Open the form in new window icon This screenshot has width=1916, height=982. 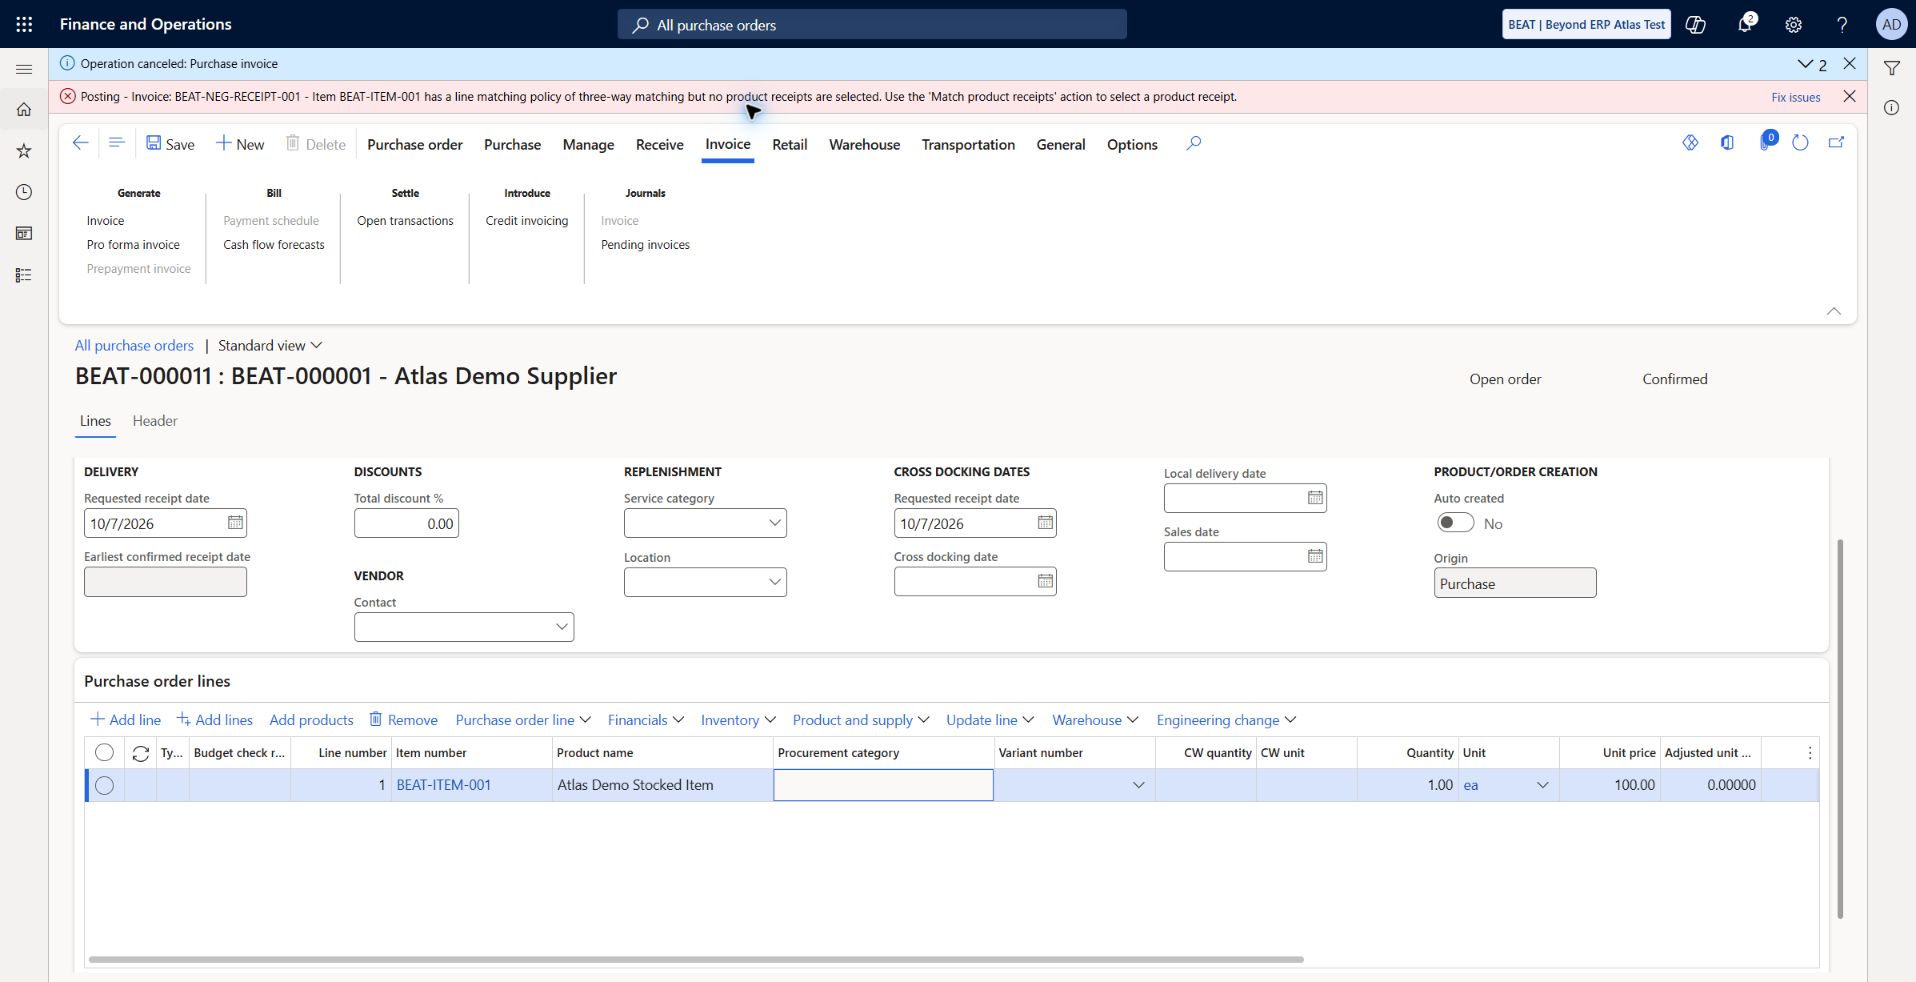point(1836,143)
